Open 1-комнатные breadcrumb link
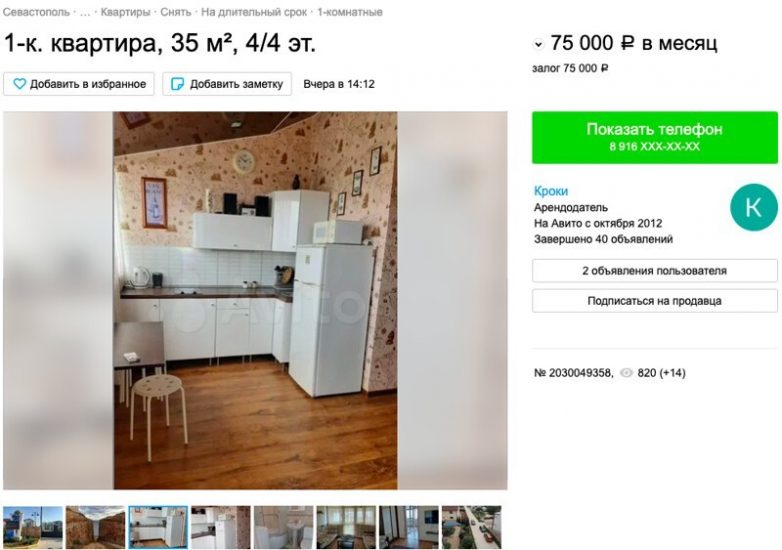The height and width of the screenshot is (550, 782). point(350,12)
